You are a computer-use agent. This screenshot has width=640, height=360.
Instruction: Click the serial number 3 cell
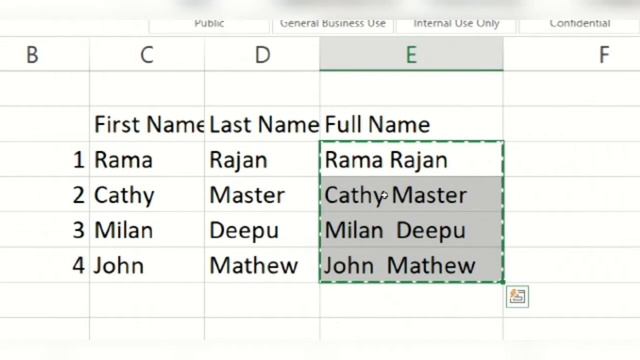pos(44,230)
